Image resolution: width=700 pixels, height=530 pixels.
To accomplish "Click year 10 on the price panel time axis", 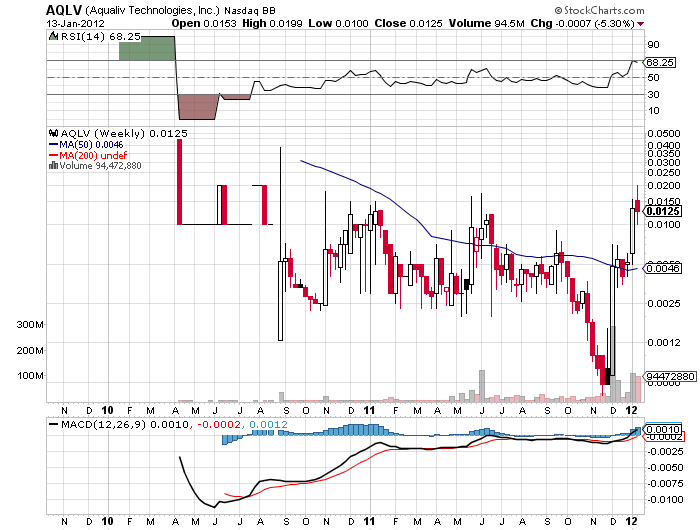I will coord(108,410).
